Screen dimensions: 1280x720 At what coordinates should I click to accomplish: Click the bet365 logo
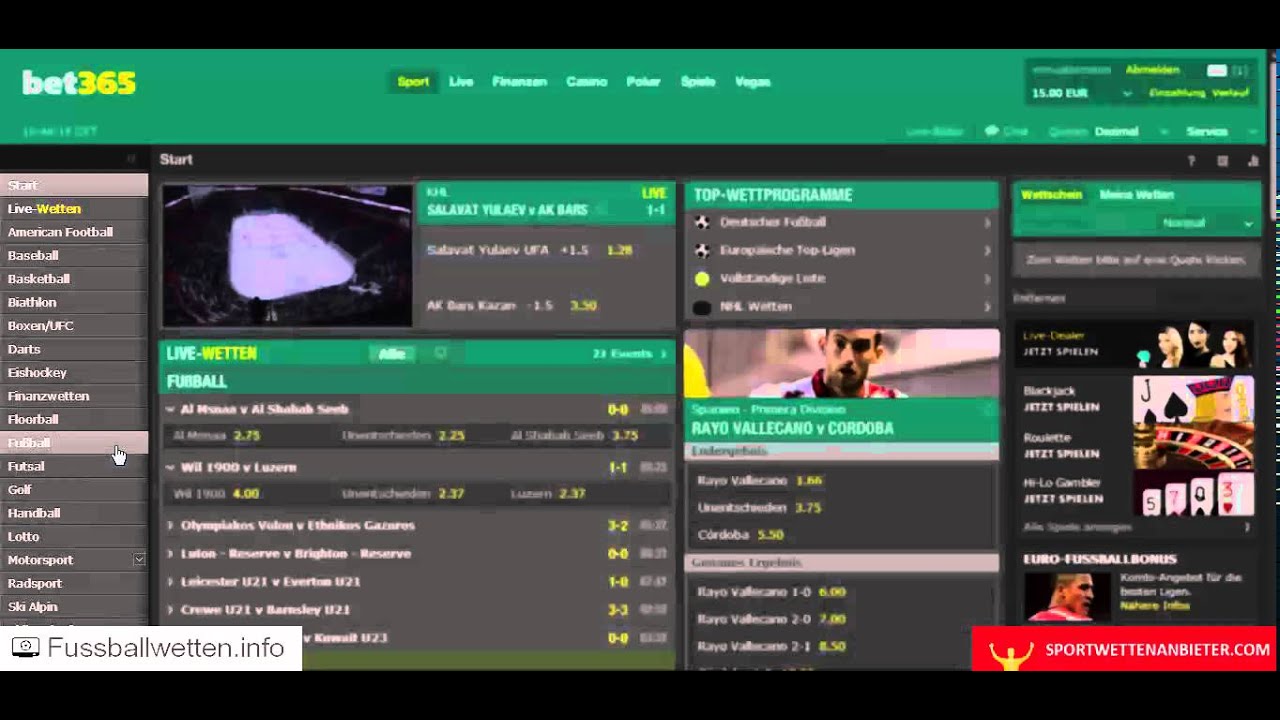tap(79, 83)
